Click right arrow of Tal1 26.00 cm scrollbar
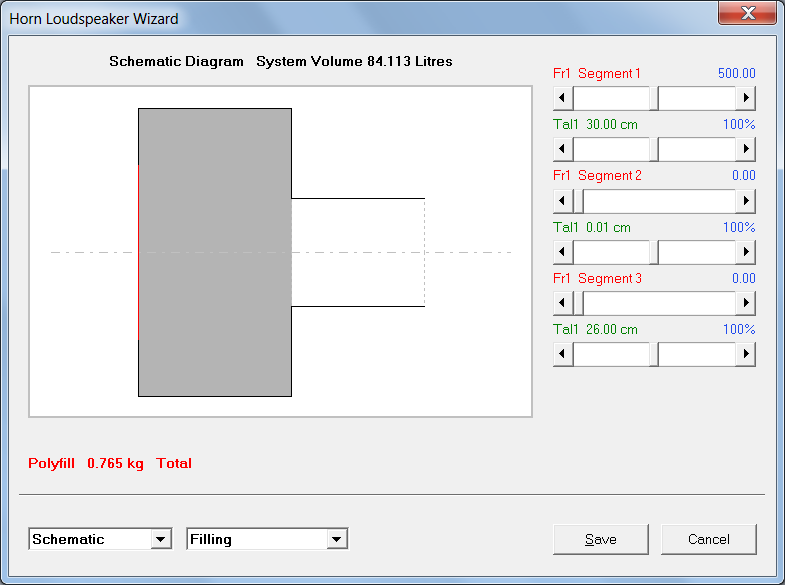Image resolution: width=785 pixels, height=585 pixels. [745, 354]
